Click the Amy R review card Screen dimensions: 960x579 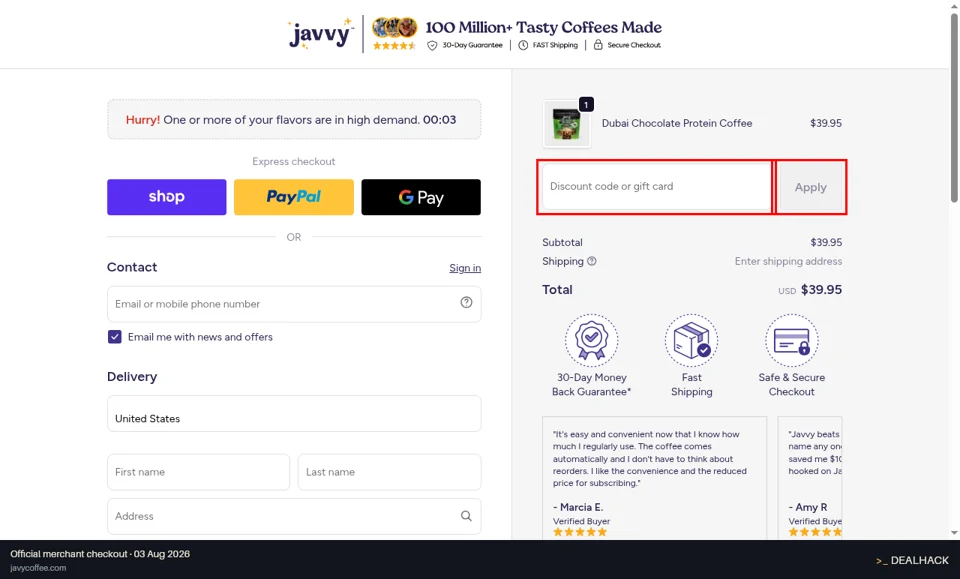tap(810, 478)
